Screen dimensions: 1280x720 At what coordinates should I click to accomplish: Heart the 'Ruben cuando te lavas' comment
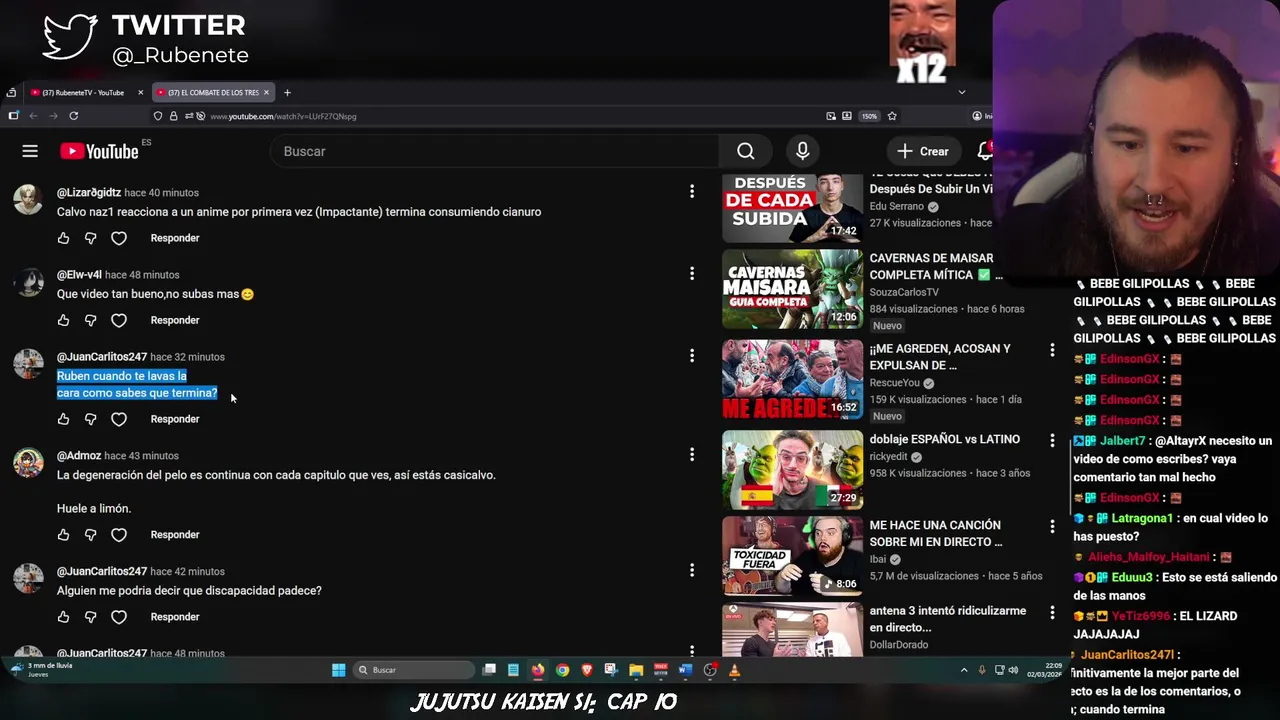pos(119,419)
